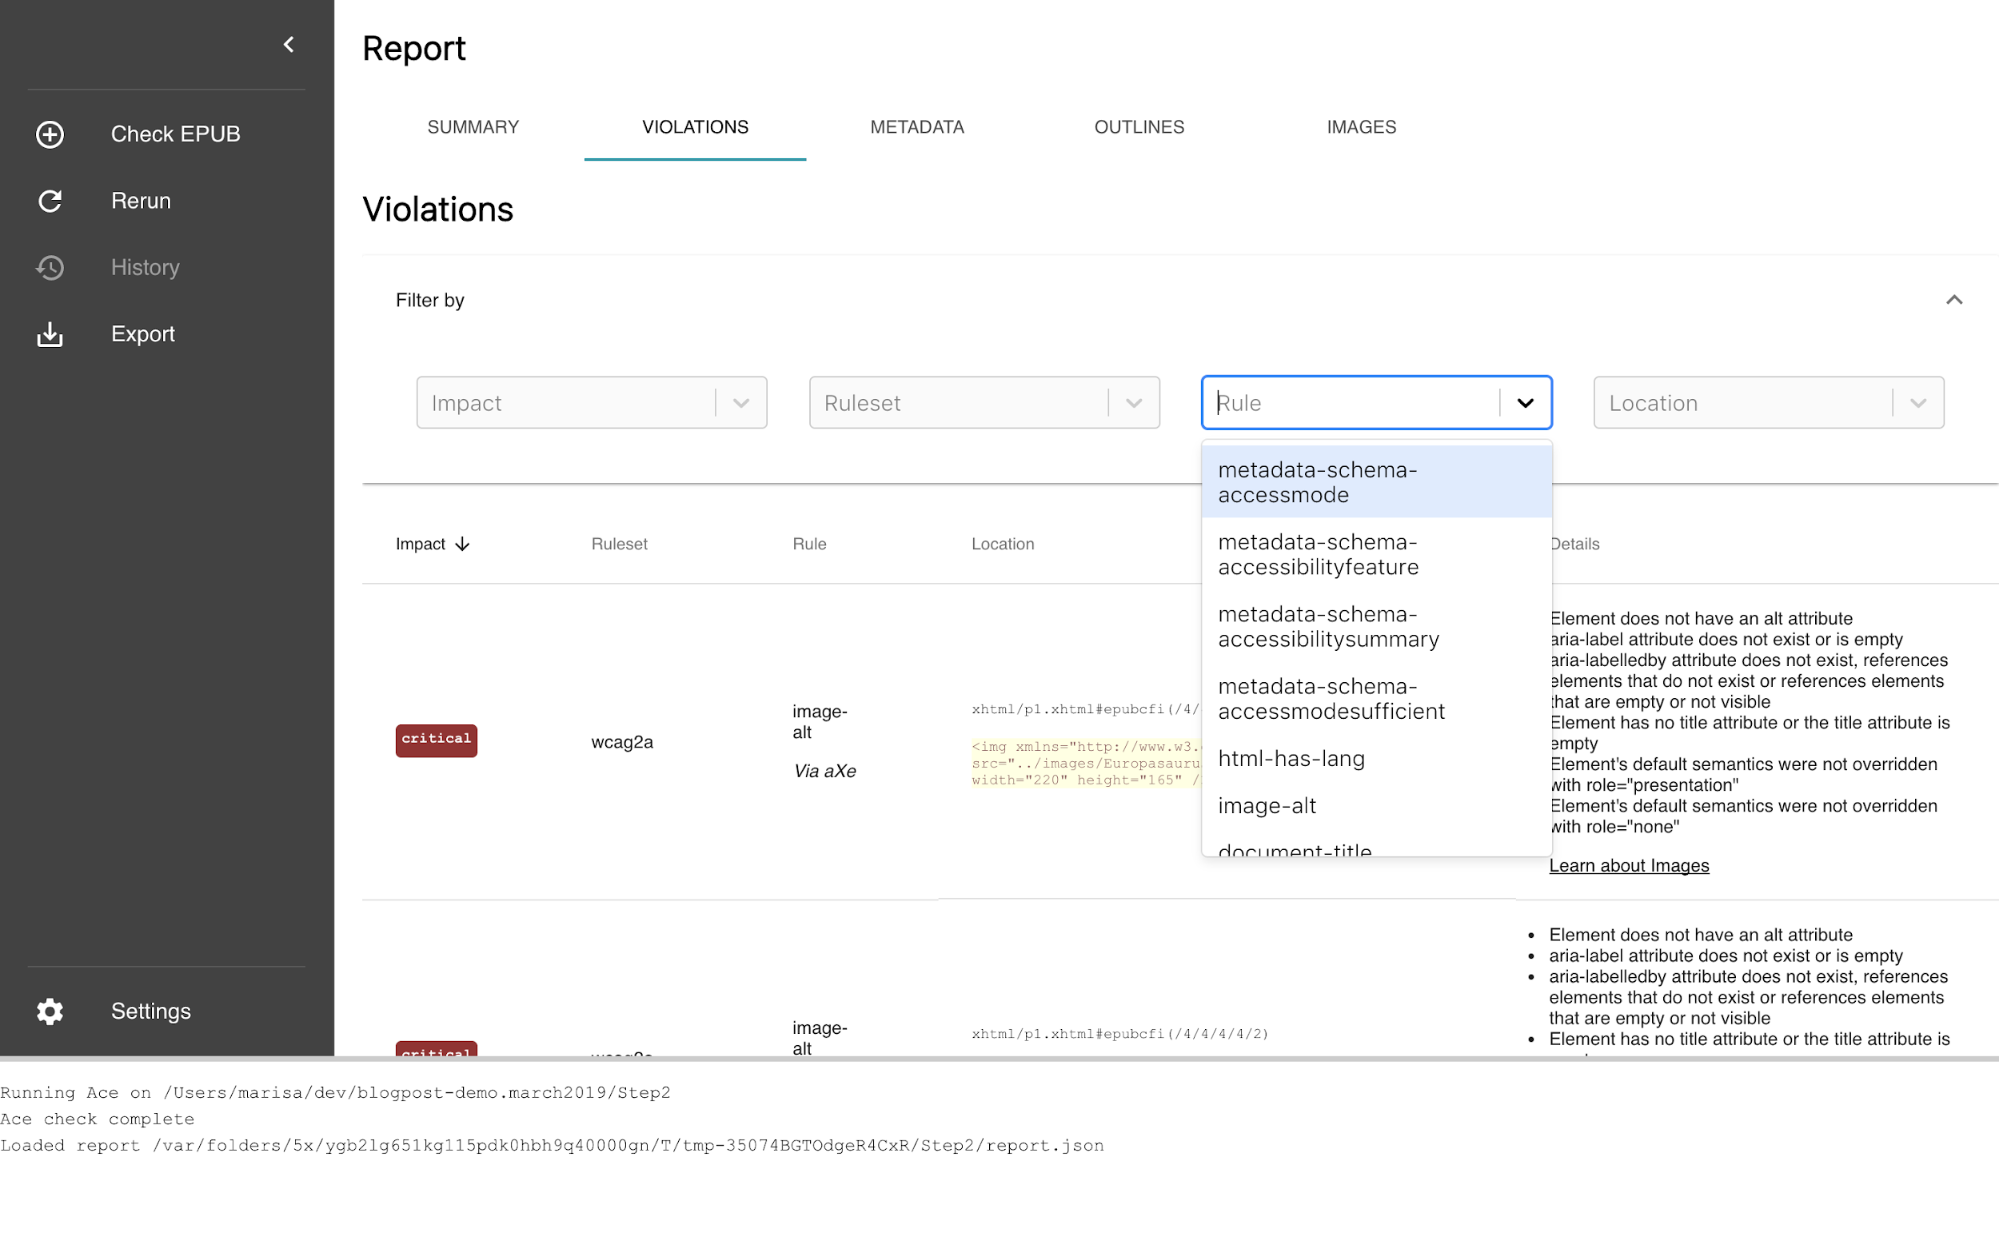
Task: Collapse the Filter by panel
Action: (1954, 300)
